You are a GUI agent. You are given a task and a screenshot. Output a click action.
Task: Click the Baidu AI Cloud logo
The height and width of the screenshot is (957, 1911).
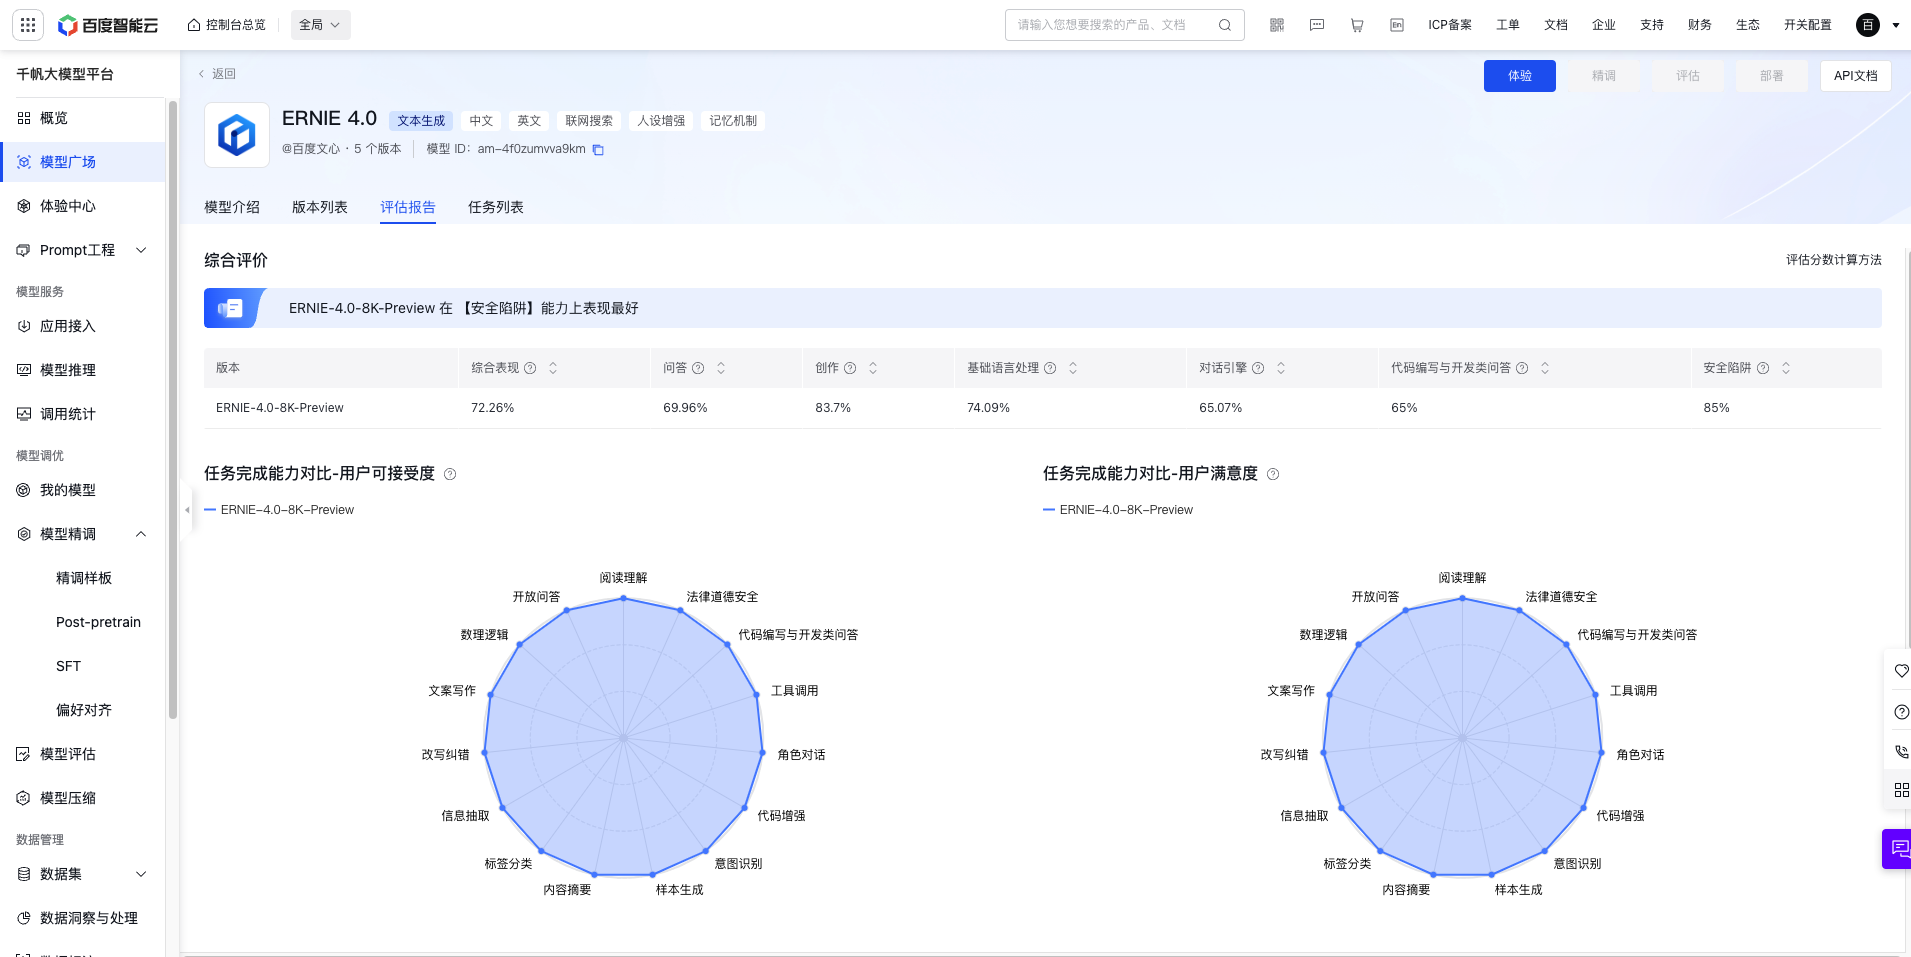[108, 25]
